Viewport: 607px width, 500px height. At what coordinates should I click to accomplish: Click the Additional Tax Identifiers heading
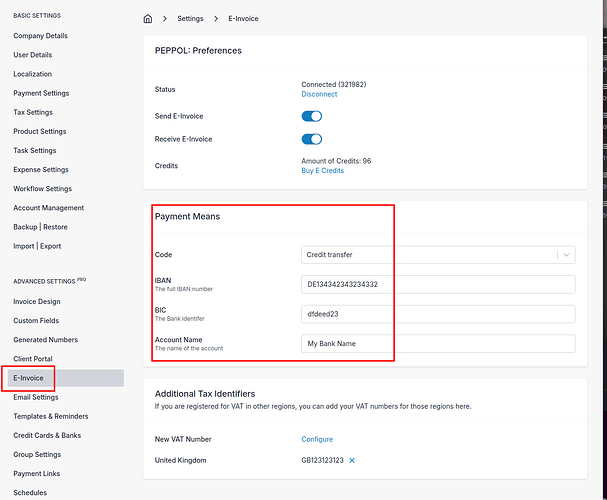coord(205,394)
